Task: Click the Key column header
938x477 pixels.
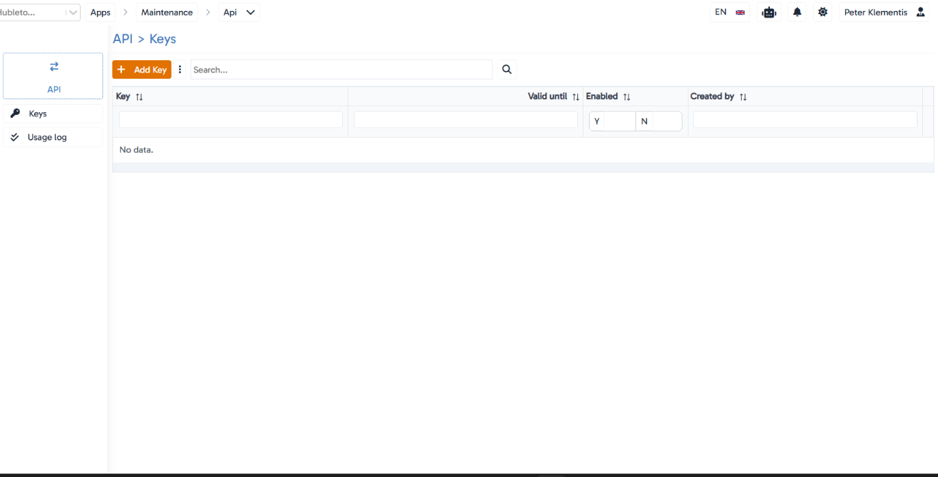Action: [230, 96]
